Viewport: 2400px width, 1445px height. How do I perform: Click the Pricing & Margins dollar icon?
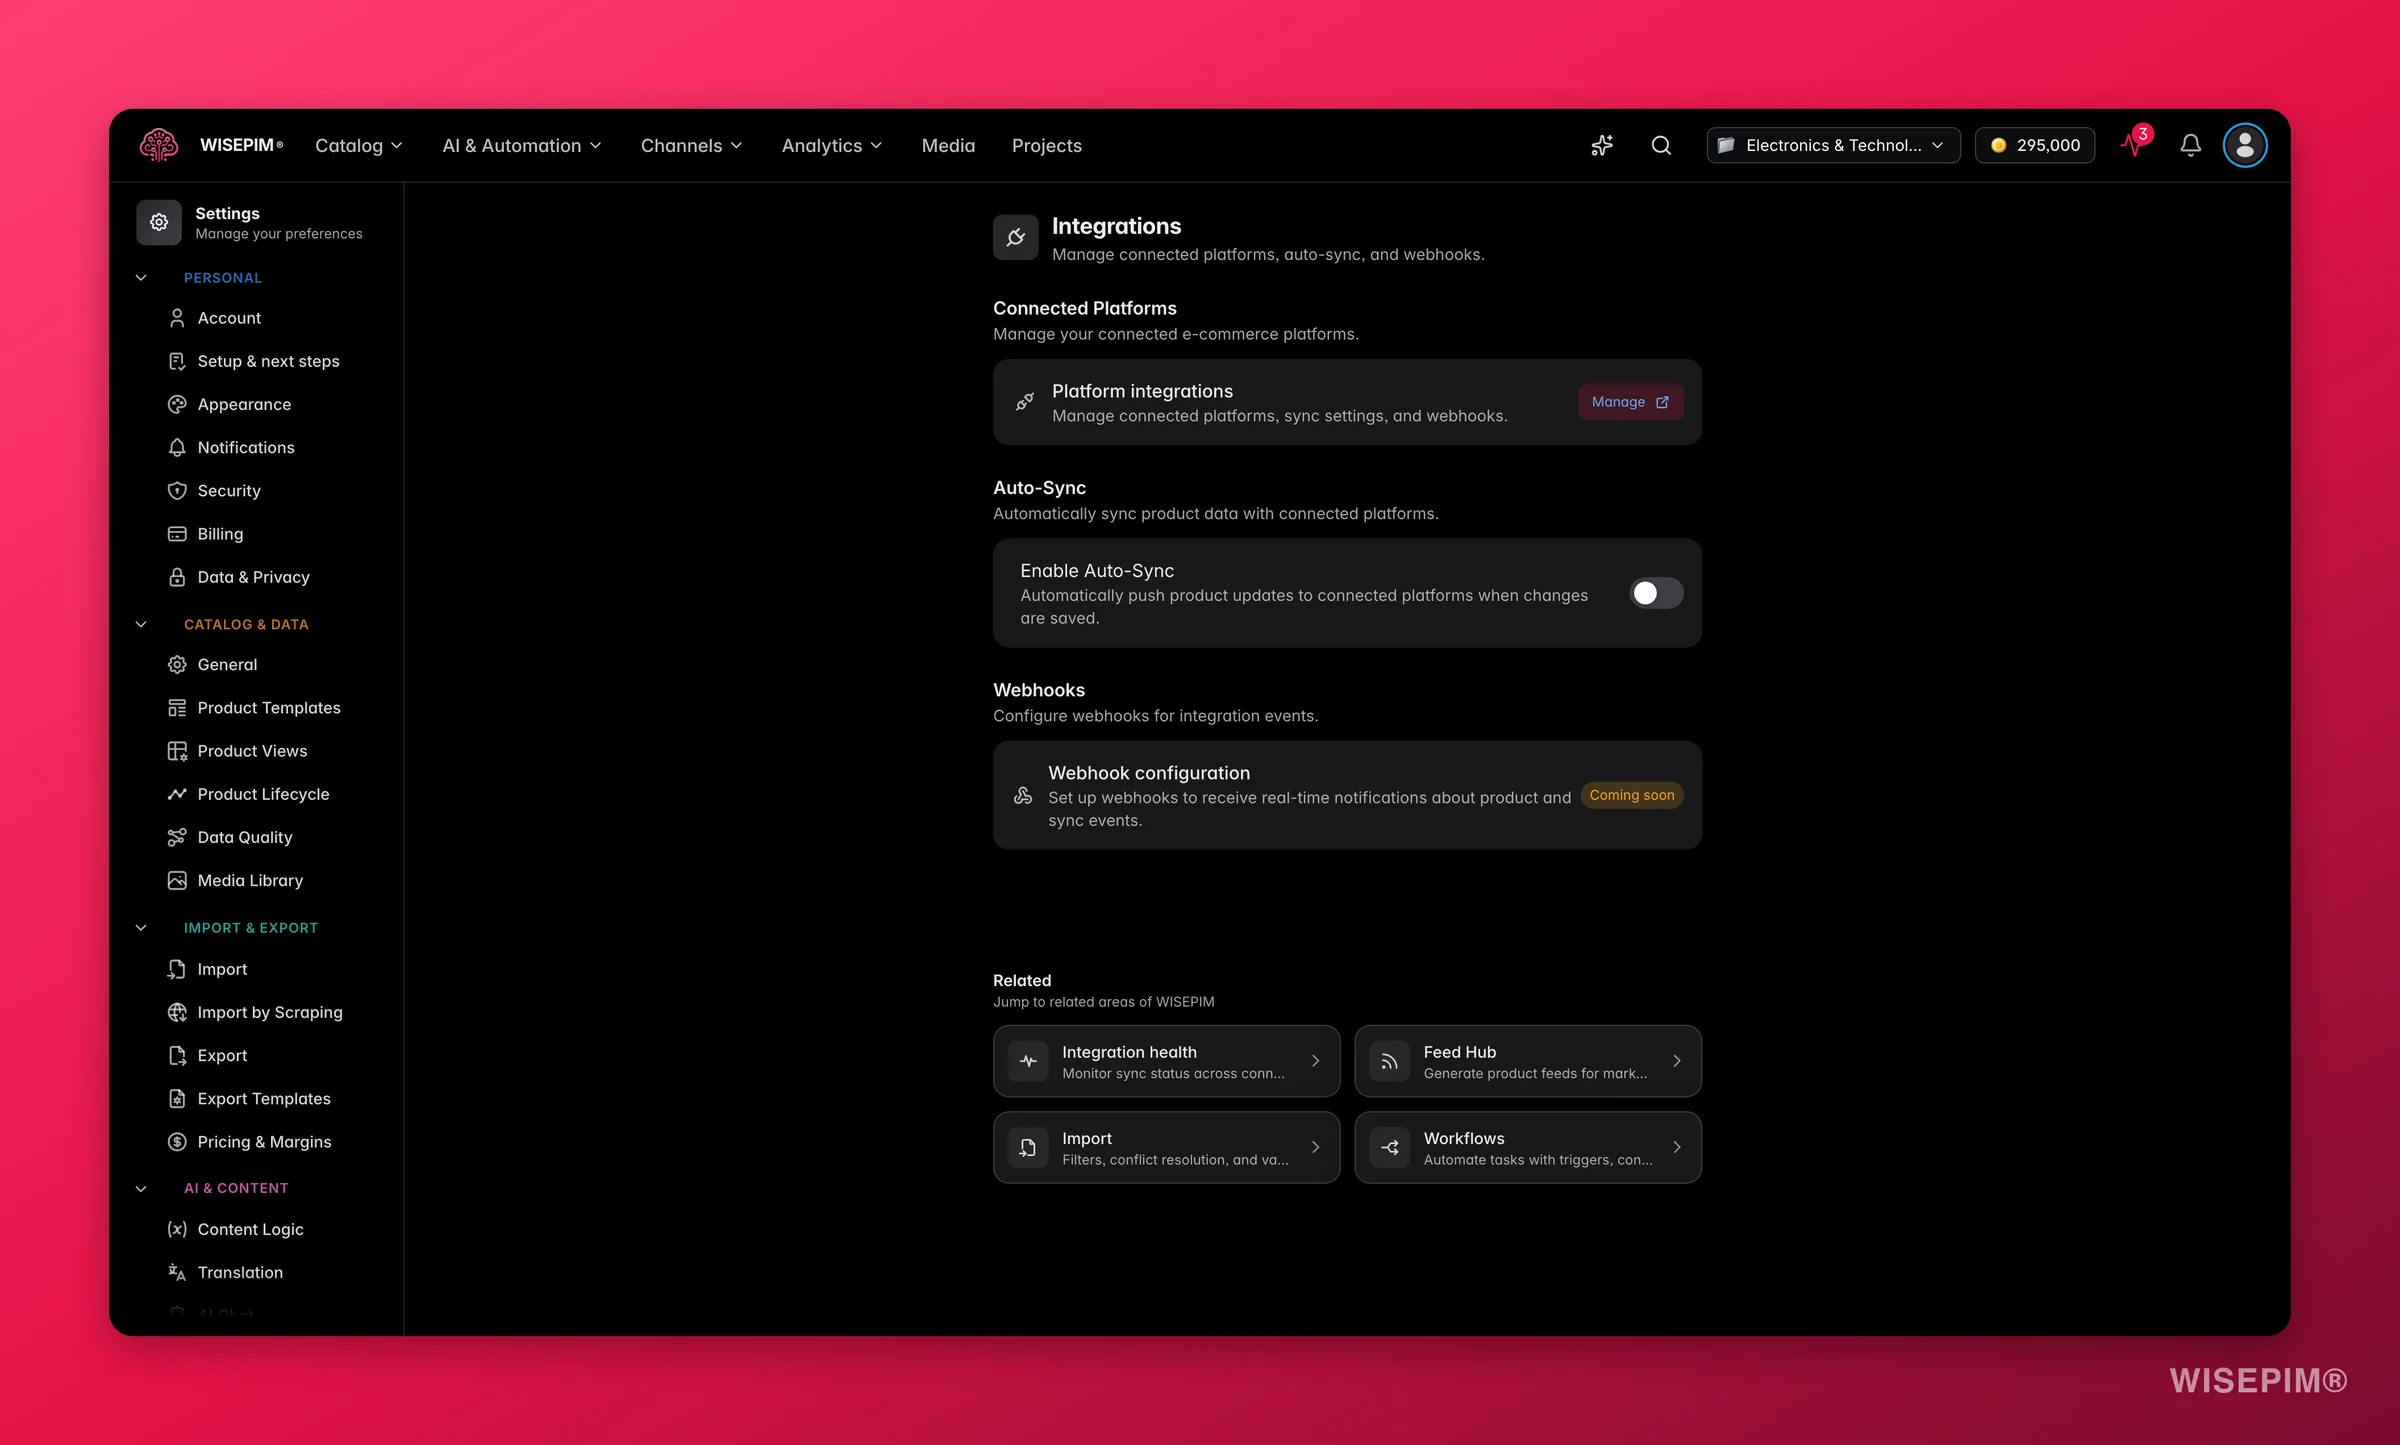[x=177, y=1142]
